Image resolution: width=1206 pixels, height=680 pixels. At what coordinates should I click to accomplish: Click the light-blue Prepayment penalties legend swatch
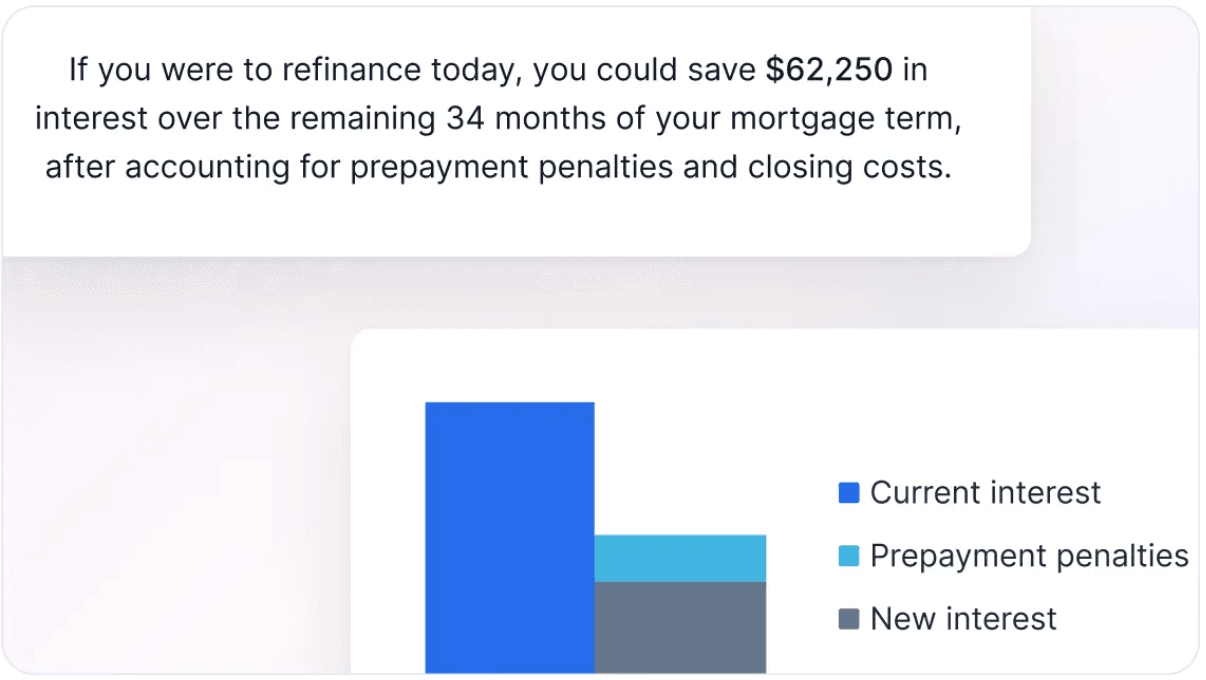[x=849, y=556]
